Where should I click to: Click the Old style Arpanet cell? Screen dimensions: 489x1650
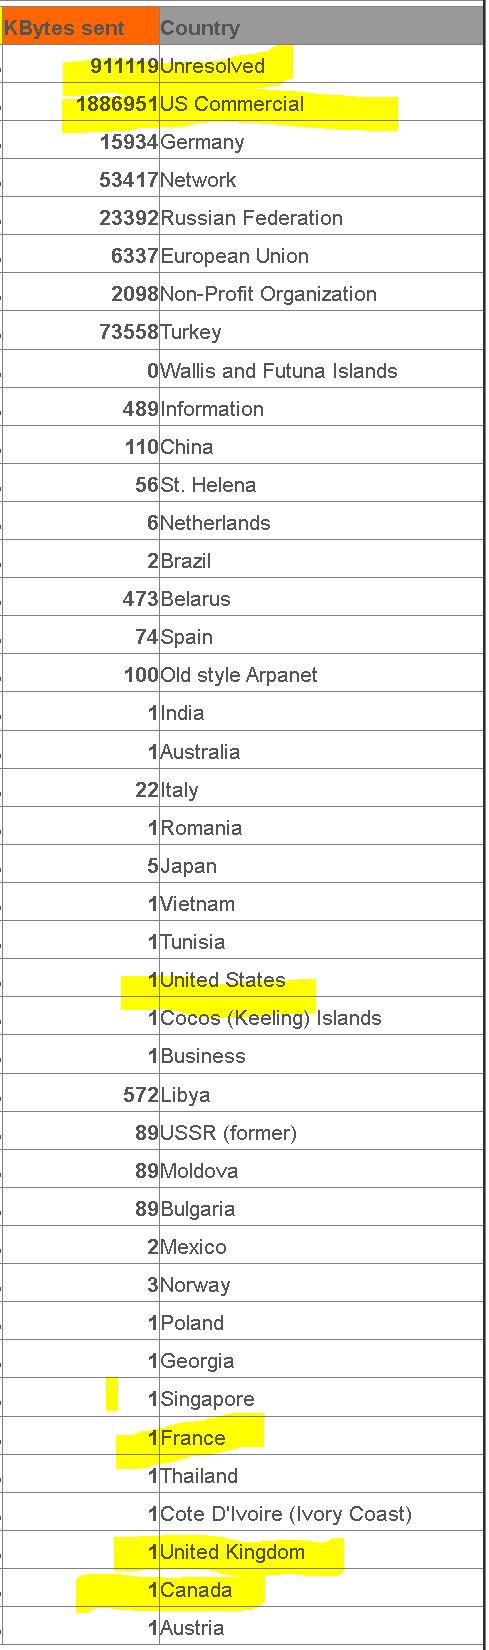(321, 675)
